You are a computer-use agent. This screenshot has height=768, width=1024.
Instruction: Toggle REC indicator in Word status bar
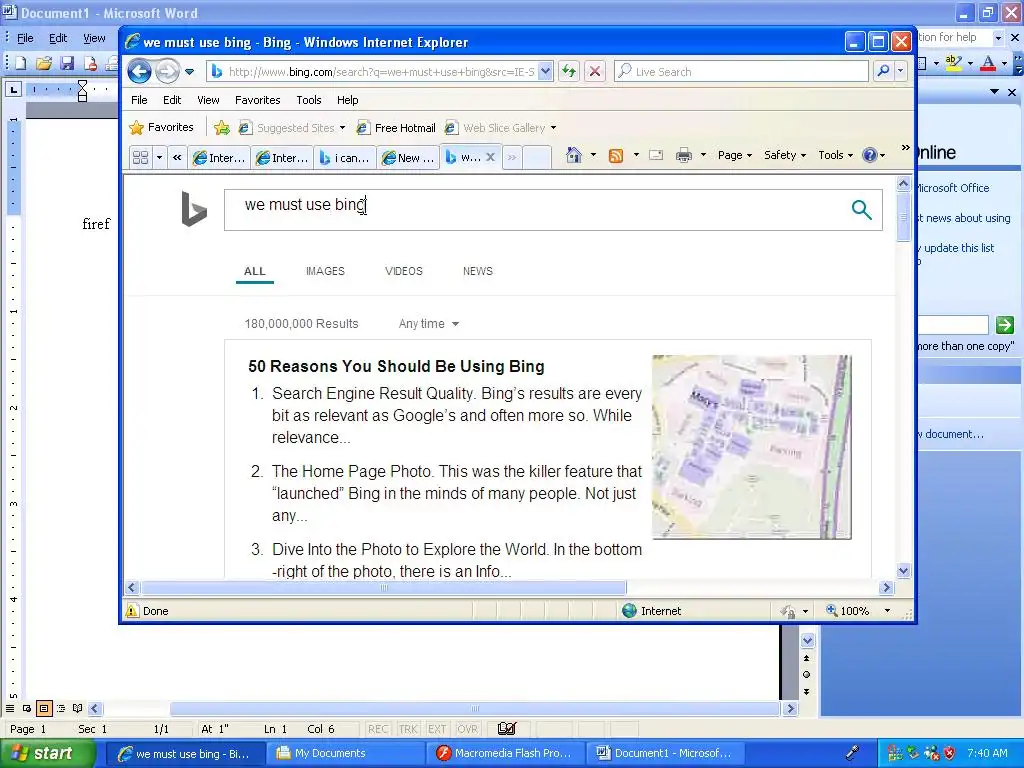[377, 729]
